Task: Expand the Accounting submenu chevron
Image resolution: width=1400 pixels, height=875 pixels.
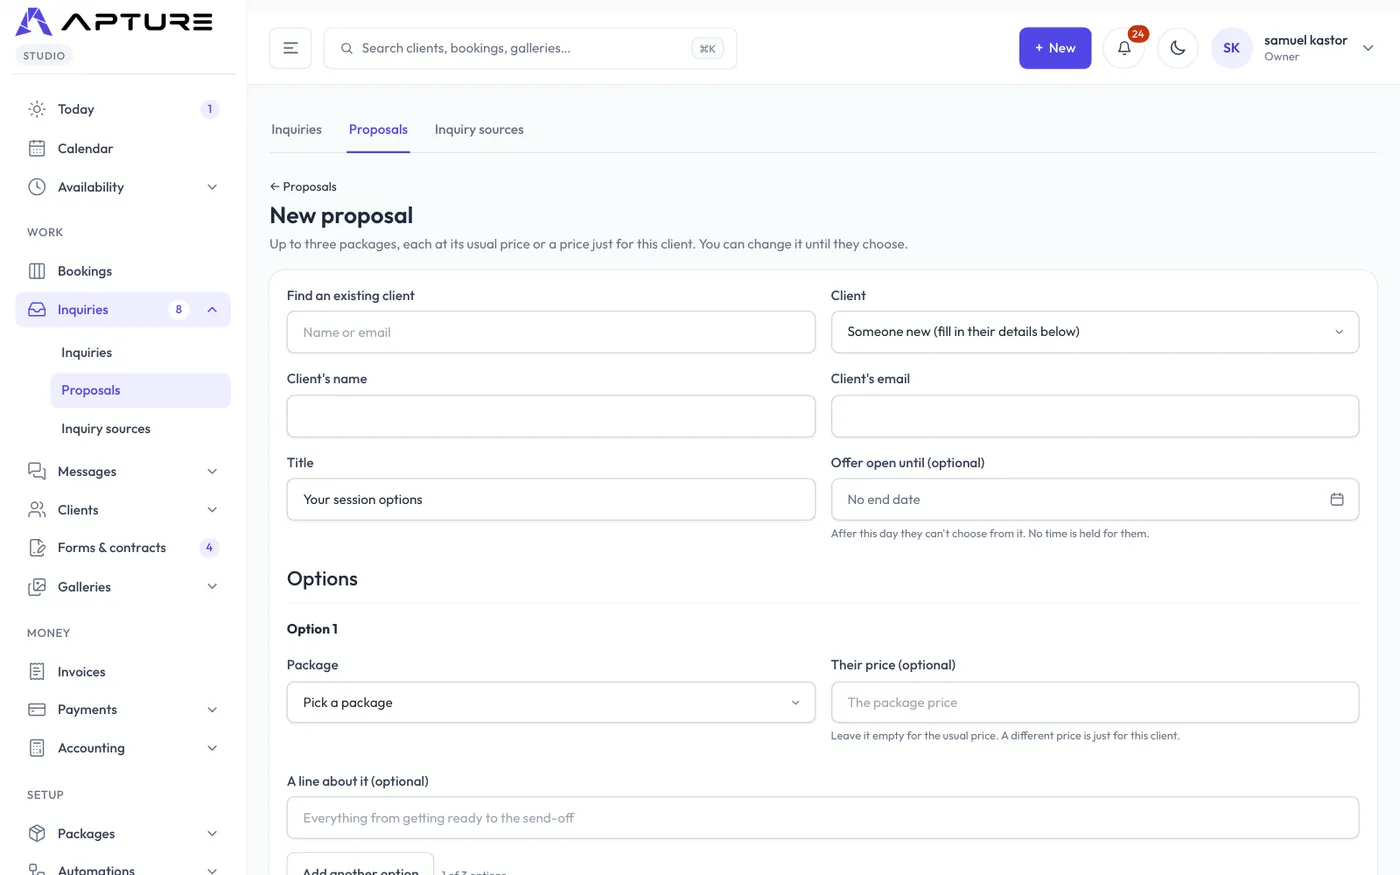Action: pos(212,748)
